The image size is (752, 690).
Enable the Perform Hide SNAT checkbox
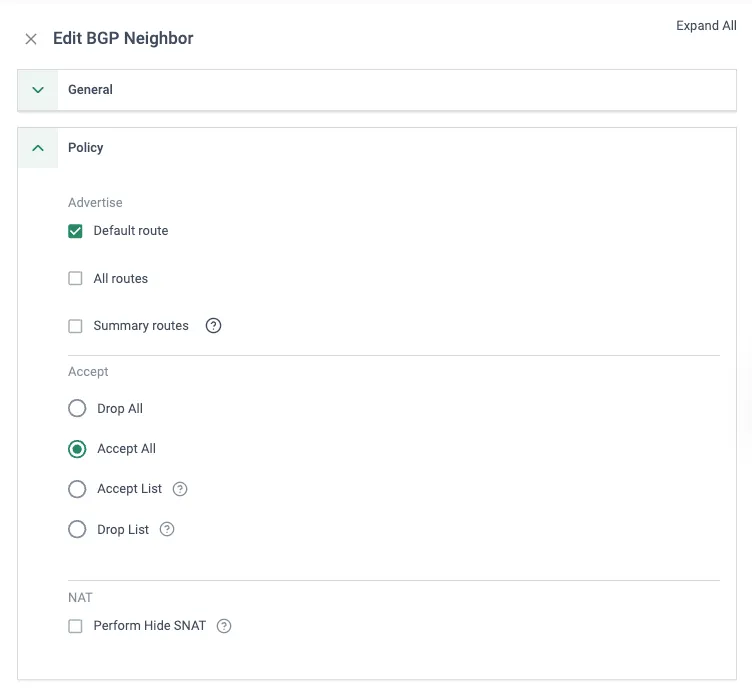pyautogui.click(x=75, y=626)
